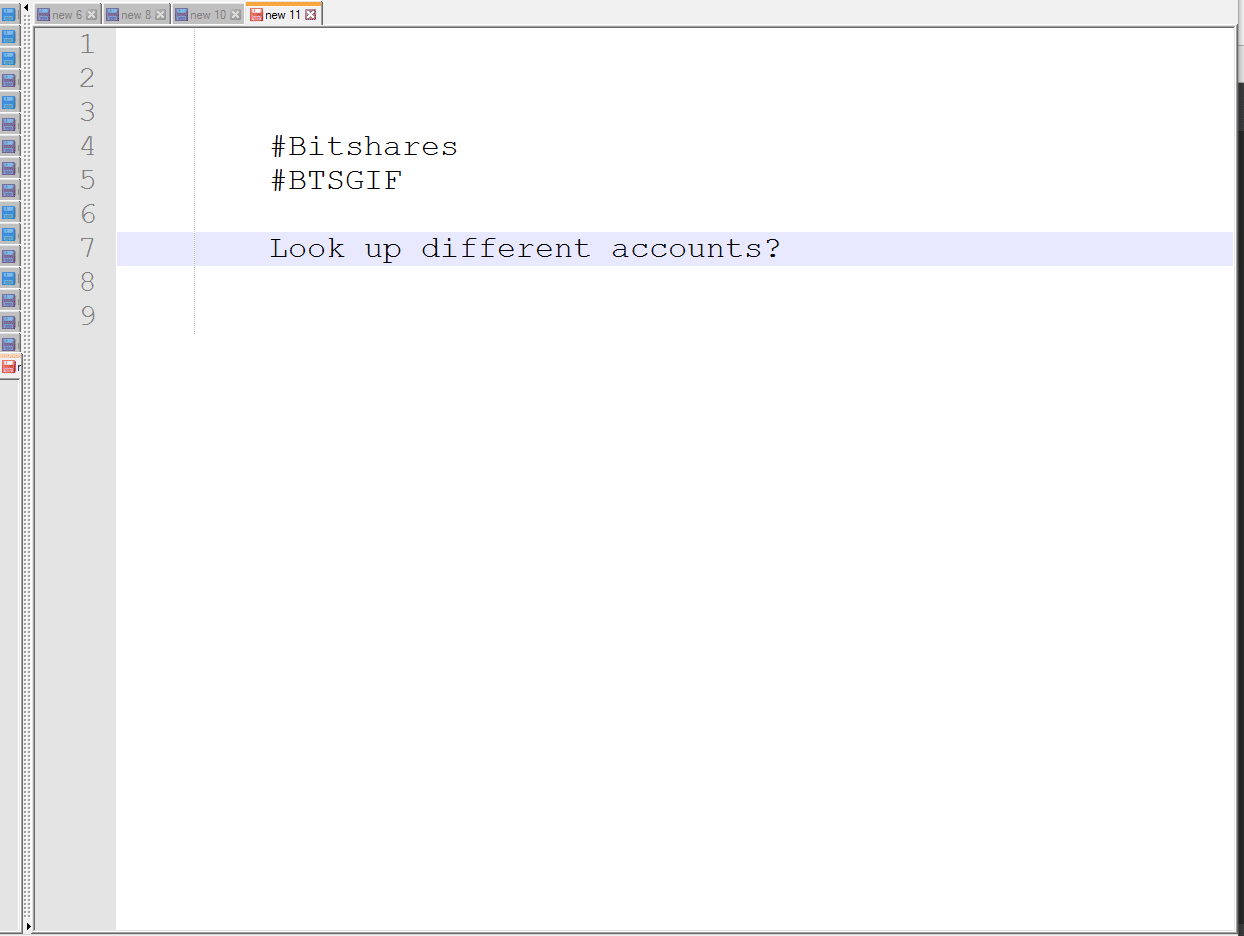Activate the "new 11" tab

point(282,15)
